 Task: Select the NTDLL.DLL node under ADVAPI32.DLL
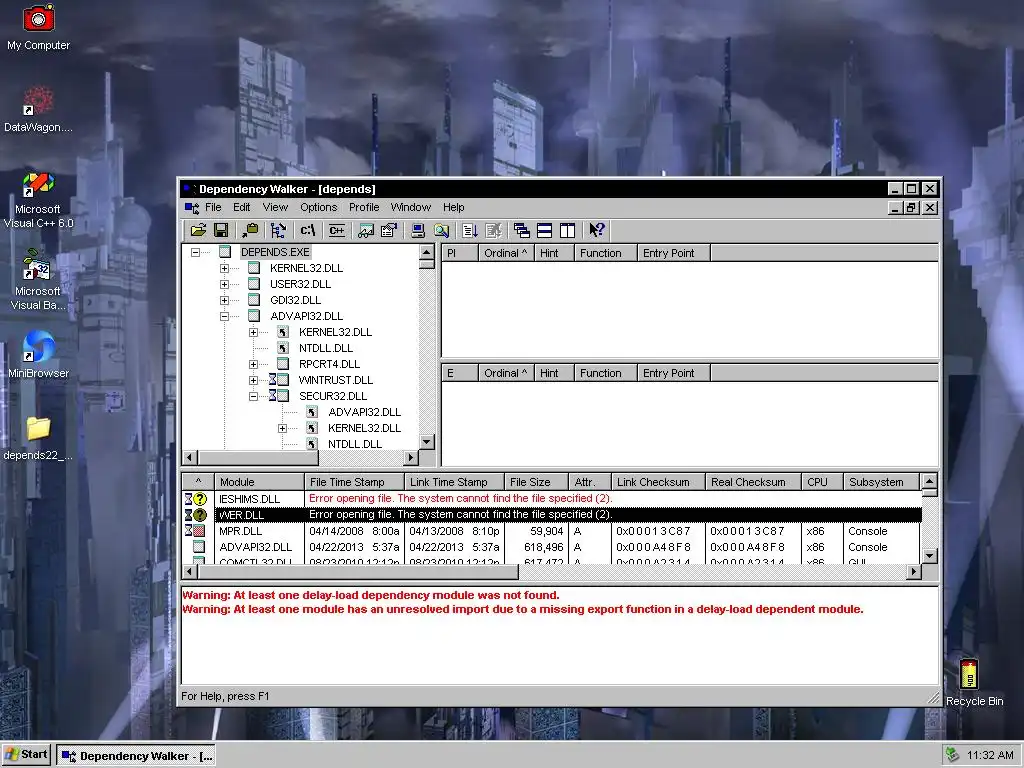[x=326, y=348]
